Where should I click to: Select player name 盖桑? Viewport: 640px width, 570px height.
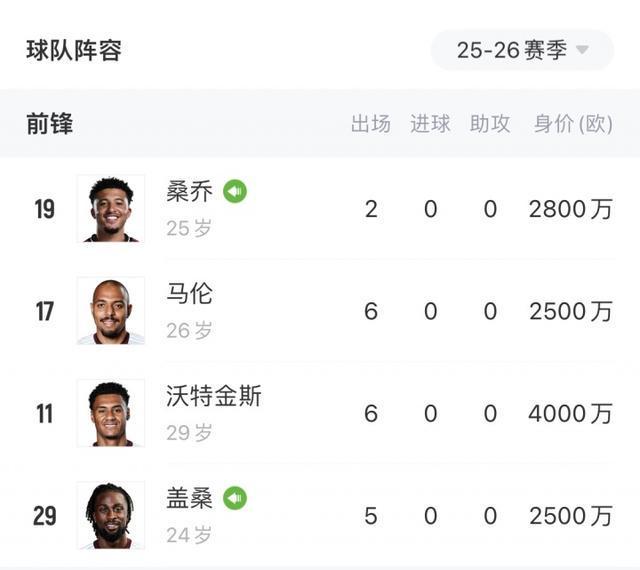click(190, 498)
